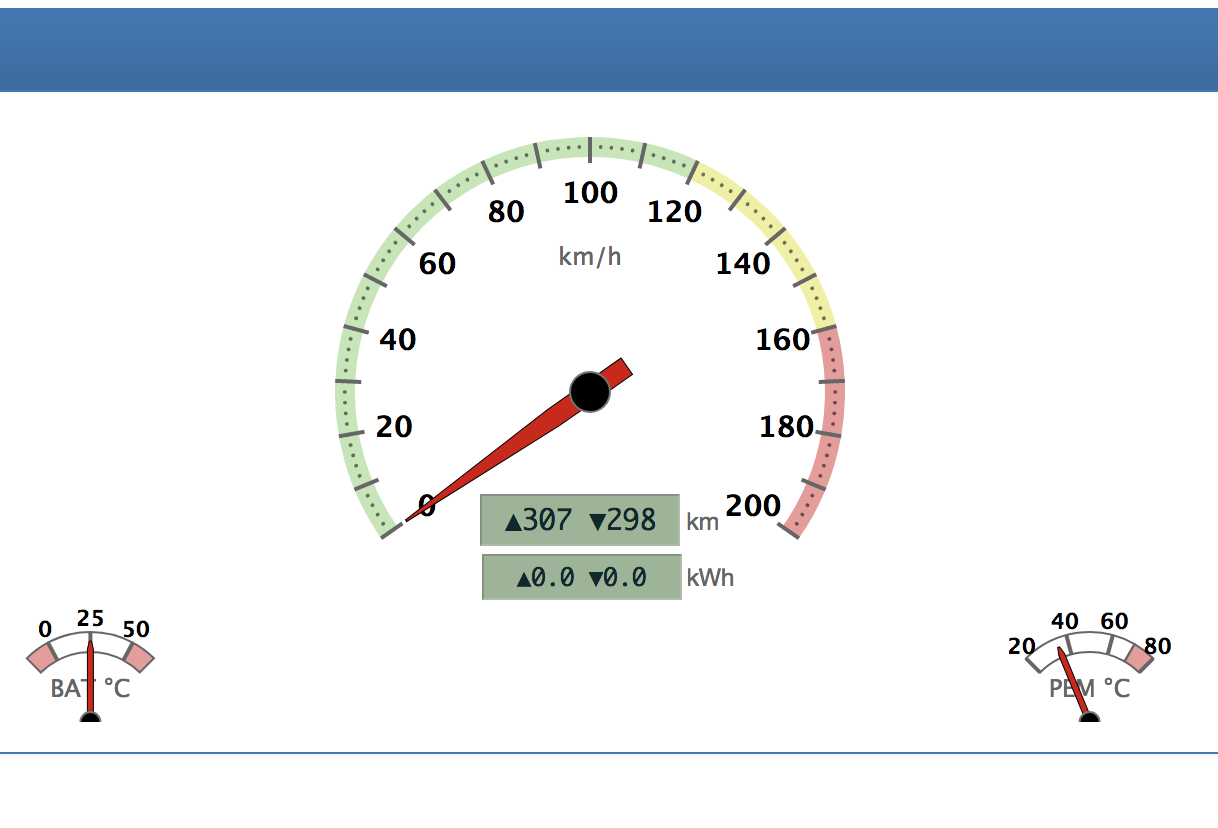1218x828 pixels.
Task: Click the 200 mark on the speedometer
Action: click(x=753, y=506)
